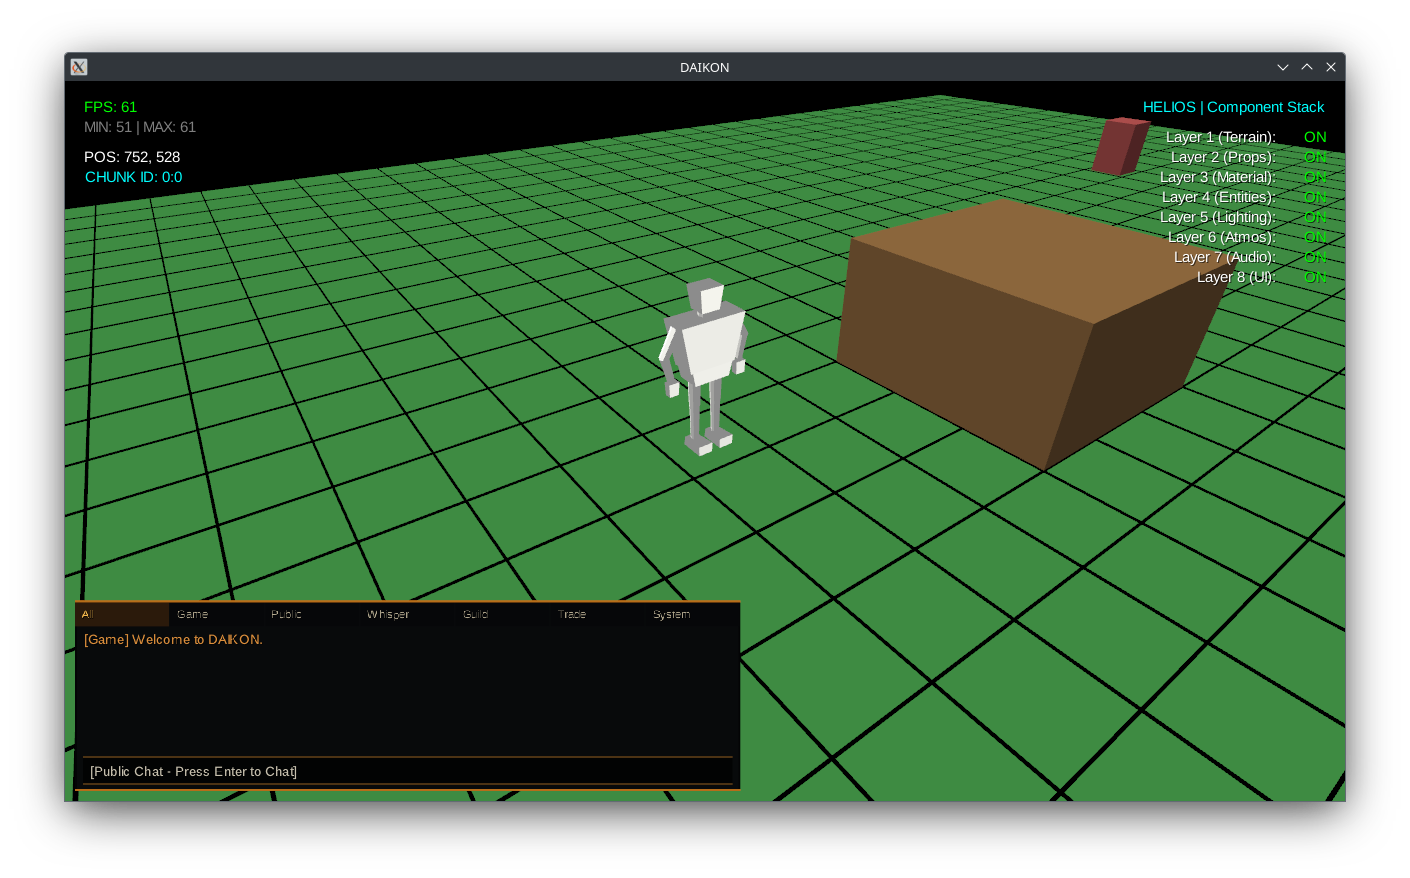Toggle Layer 6 (Atmos) ON switch

click(1315, 237)
